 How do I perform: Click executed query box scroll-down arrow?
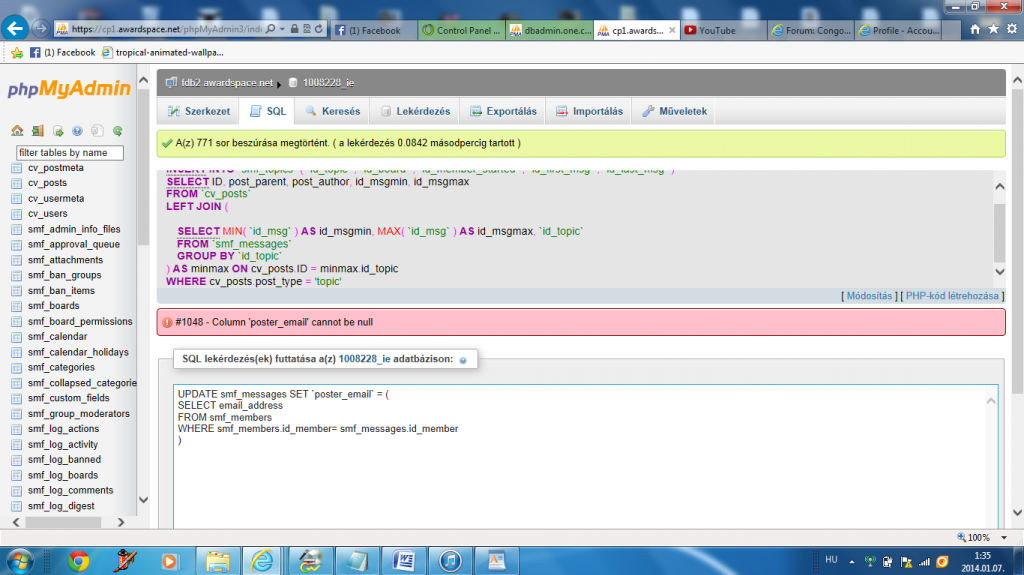coord(999,272)
